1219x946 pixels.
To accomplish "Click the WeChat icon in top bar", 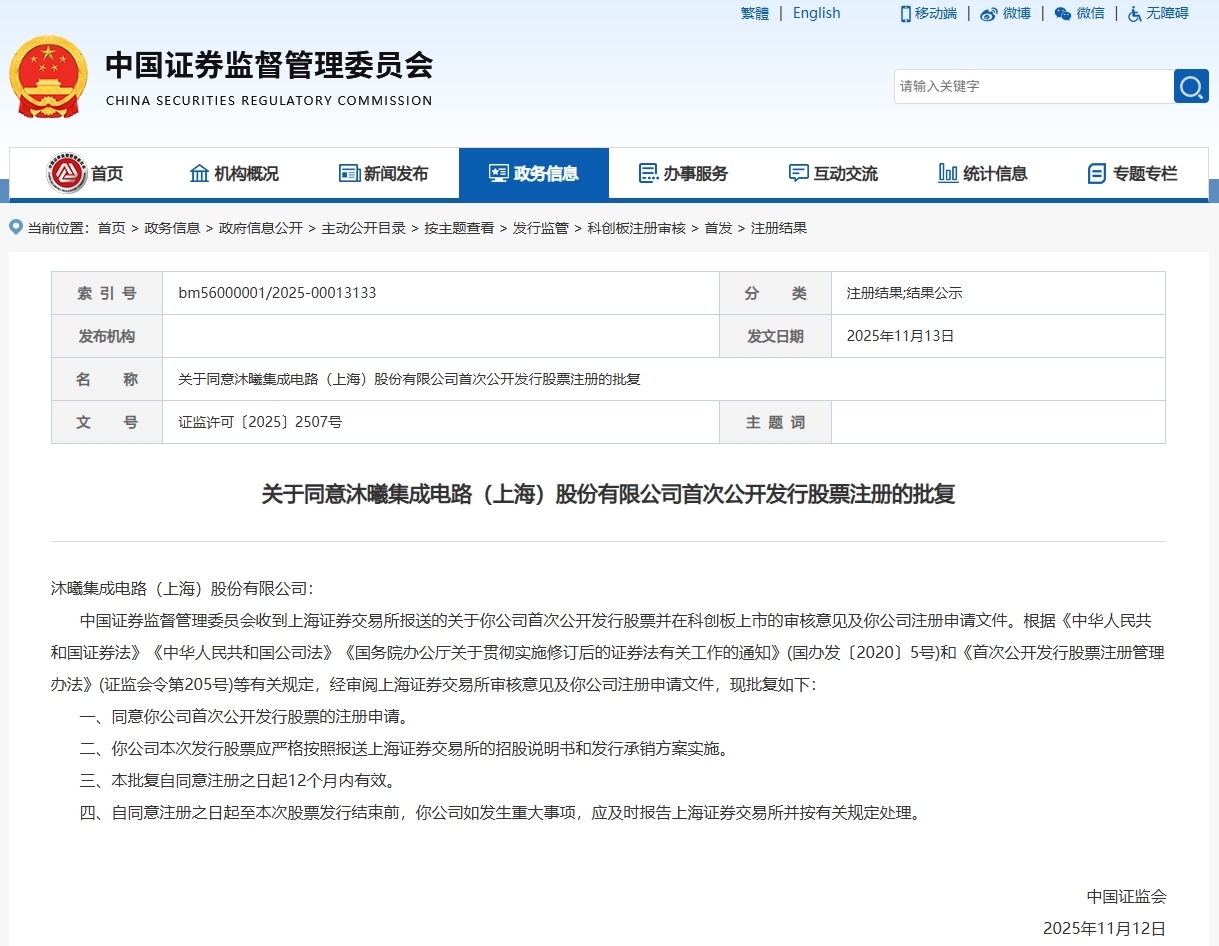I will coord(1063,14).
